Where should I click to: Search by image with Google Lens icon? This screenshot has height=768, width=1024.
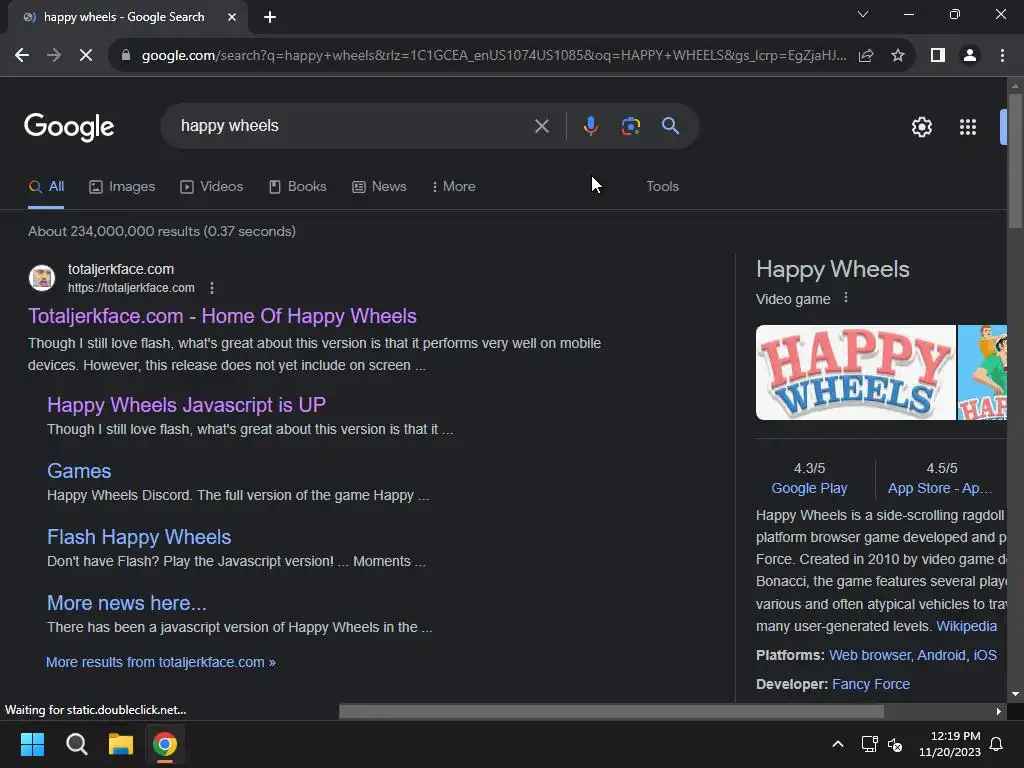(x=631, y=126)
